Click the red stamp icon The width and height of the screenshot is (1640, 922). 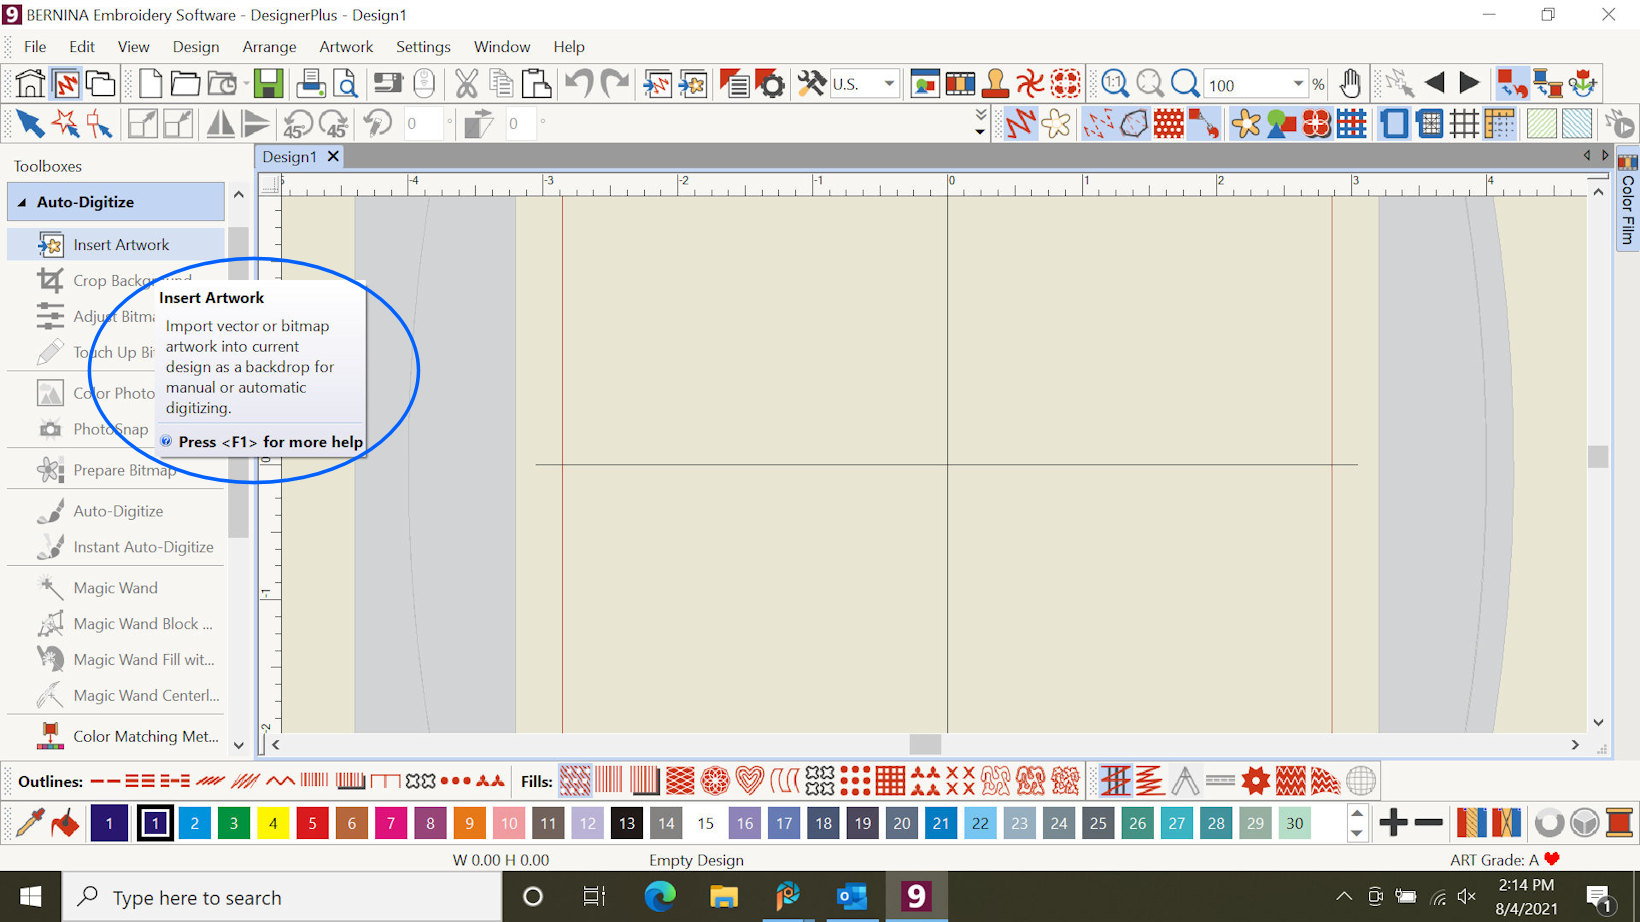(995, 84)
